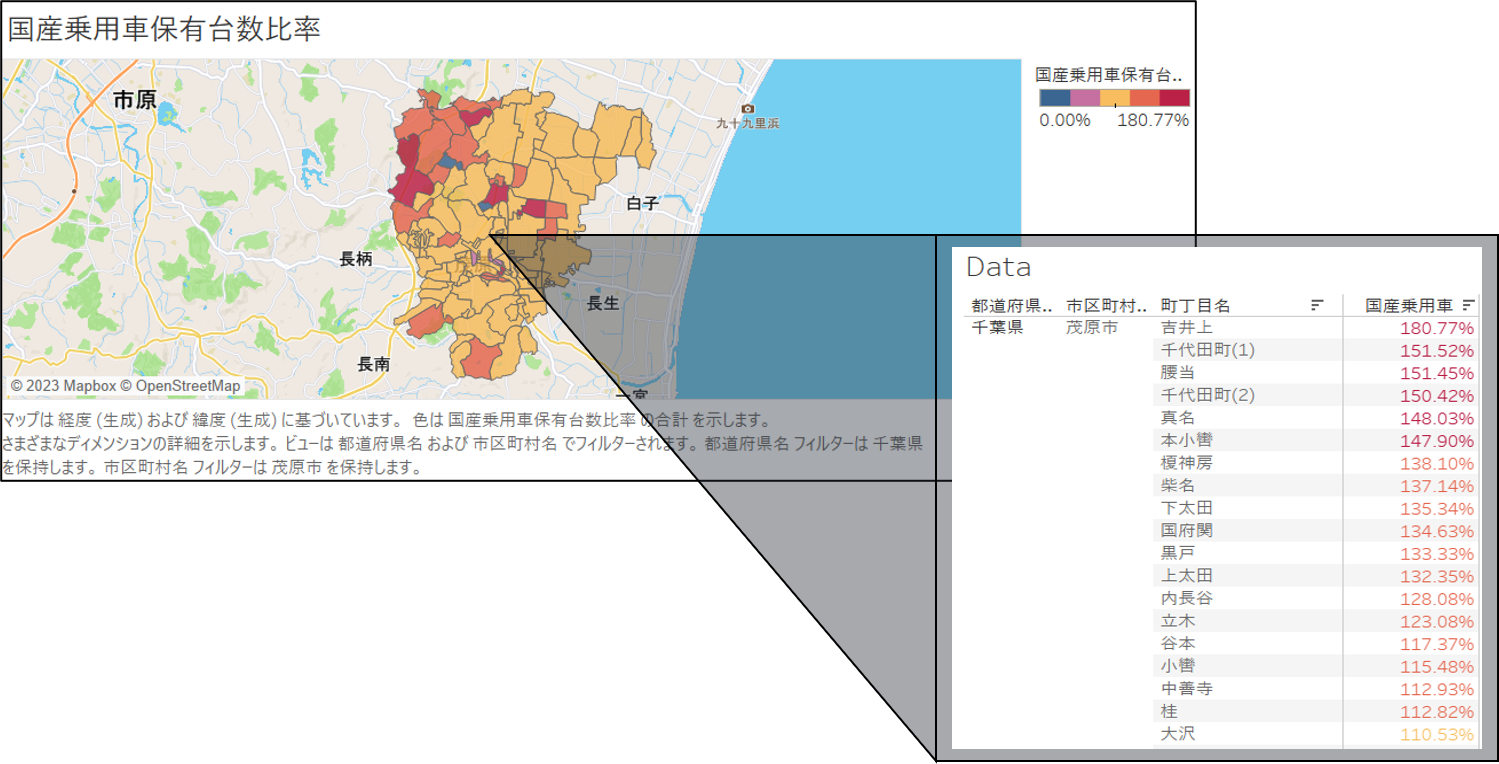
Task: Select the 内長谷 row label
Action: coord(1186,598)
